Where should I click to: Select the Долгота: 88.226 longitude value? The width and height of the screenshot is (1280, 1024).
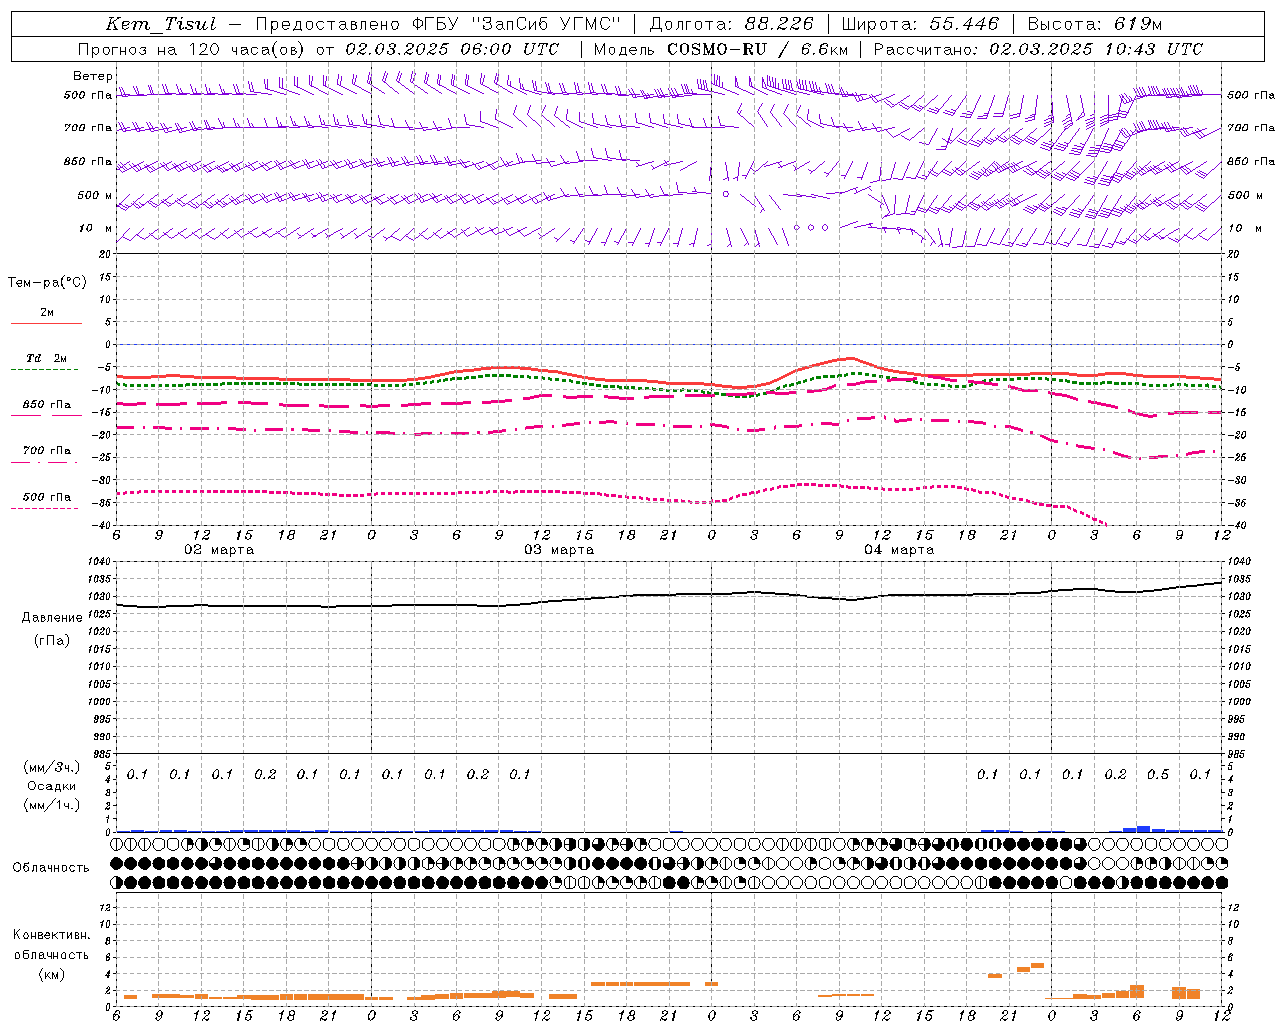pyautogui.click(x=732, y=24)
